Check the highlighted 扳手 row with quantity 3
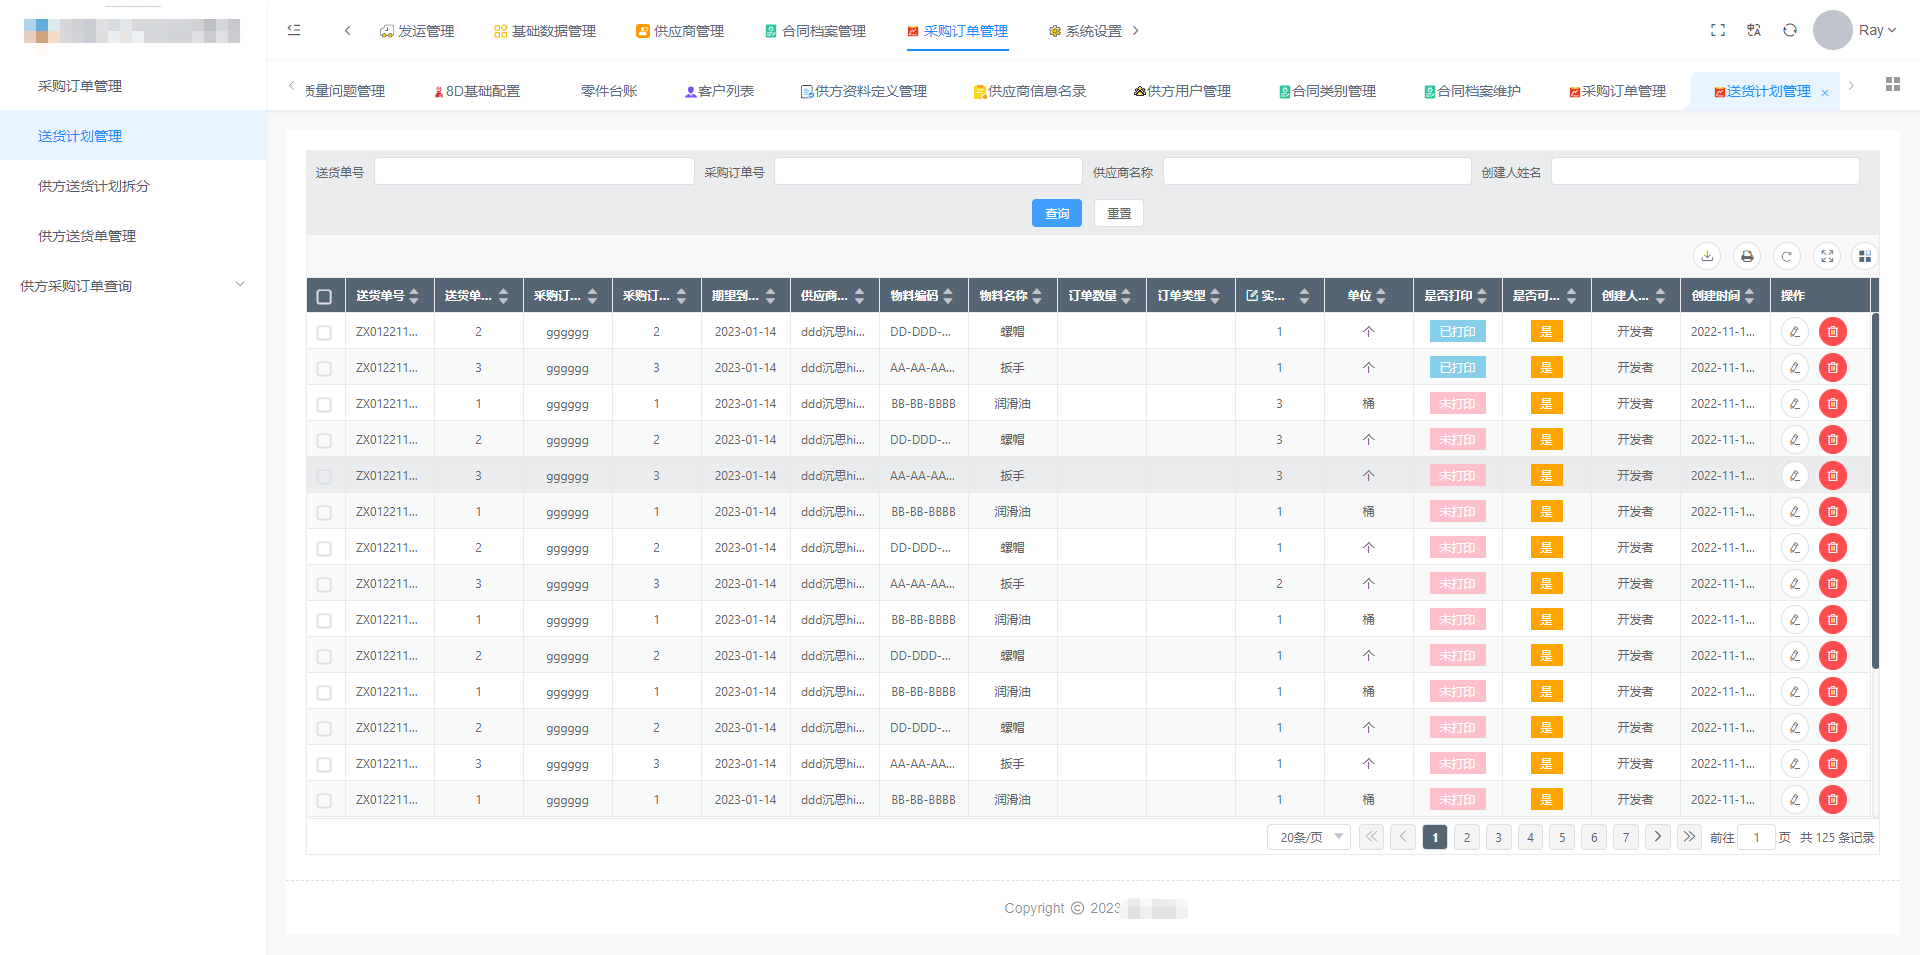Image resolution: width=1920 pixels, height=955 pixels. [324, 476]
